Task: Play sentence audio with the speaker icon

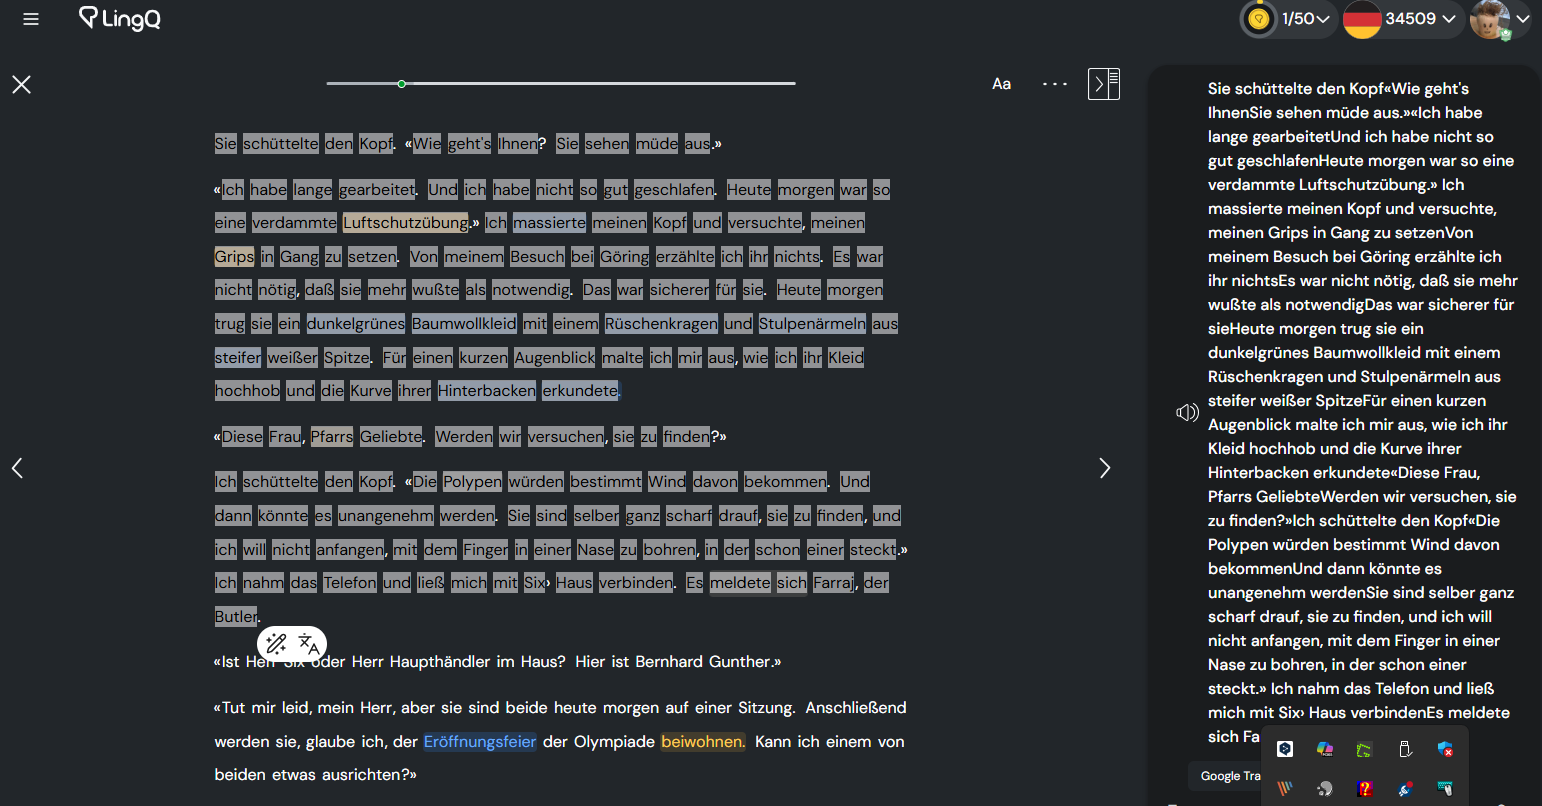Action: 1187,413
